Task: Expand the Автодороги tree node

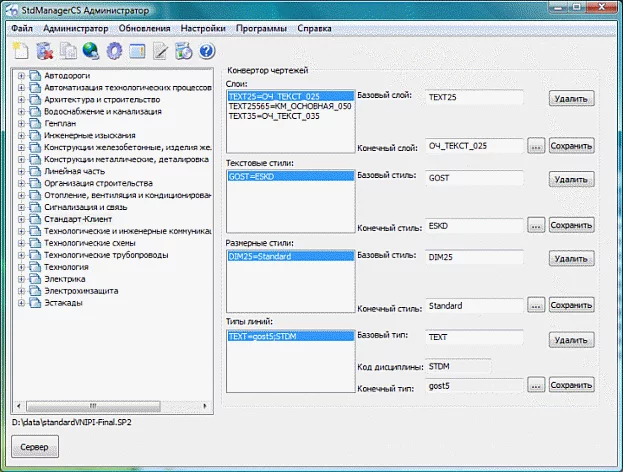Action: pyautogui.click(x=21, y=75)
